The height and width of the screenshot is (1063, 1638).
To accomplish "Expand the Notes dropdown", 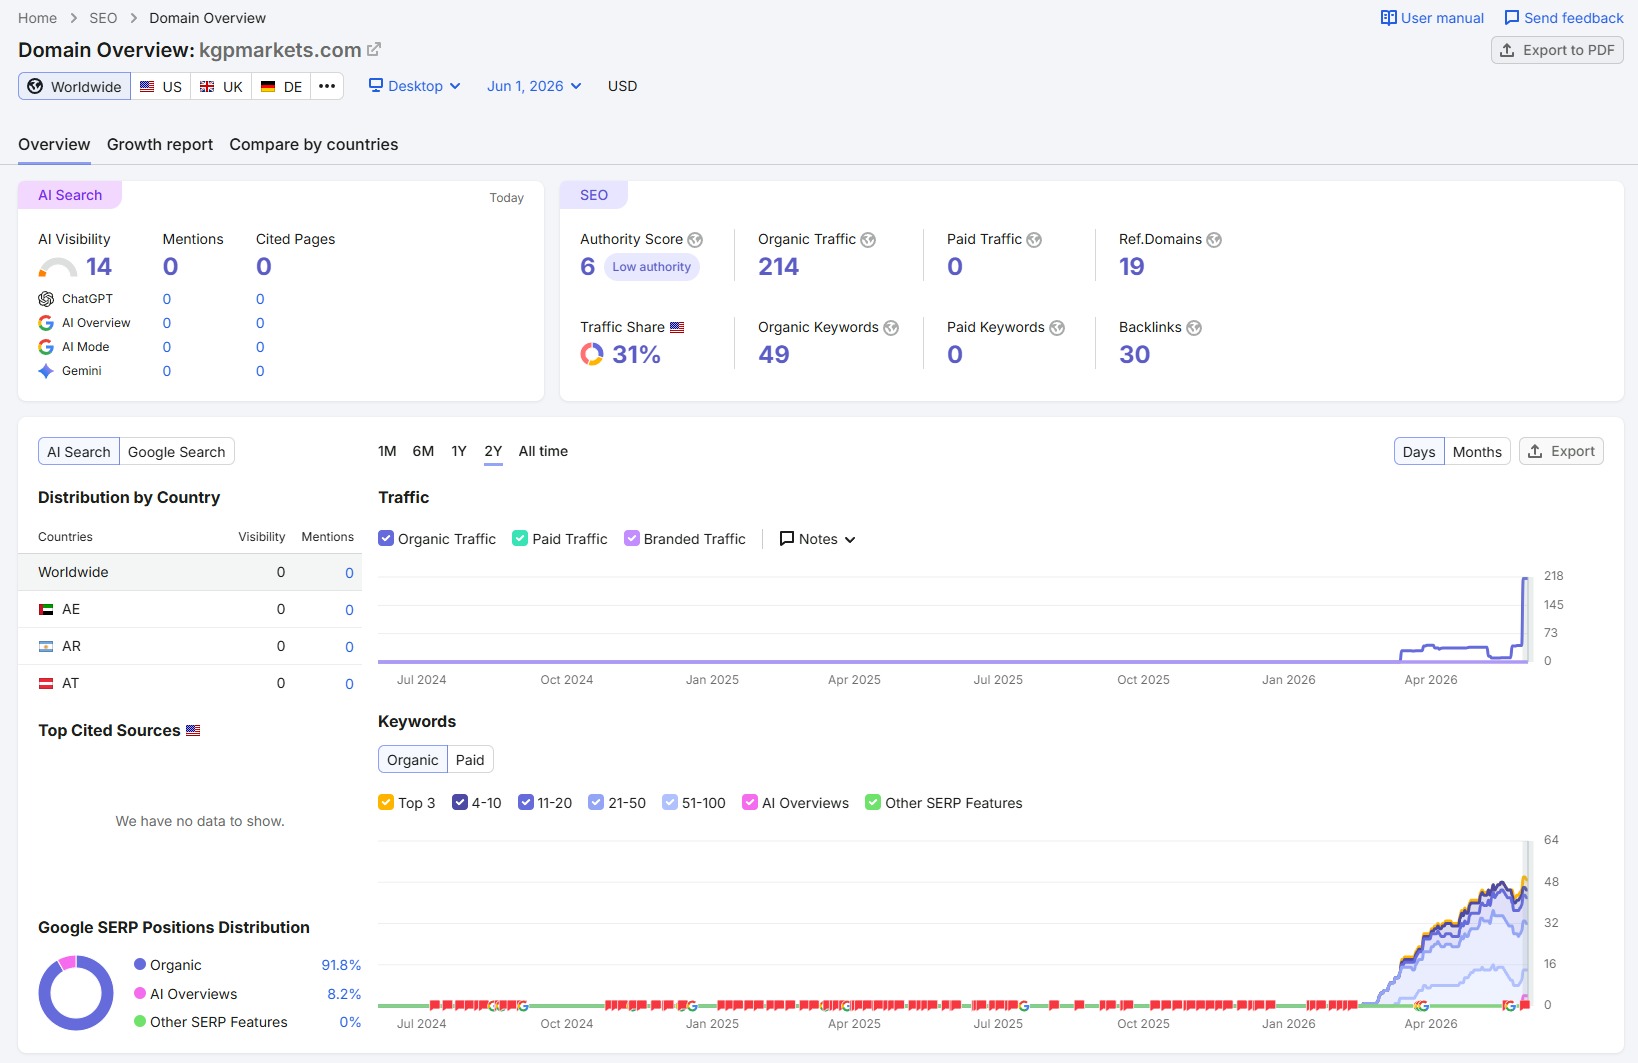I will (x=817, y=539).
